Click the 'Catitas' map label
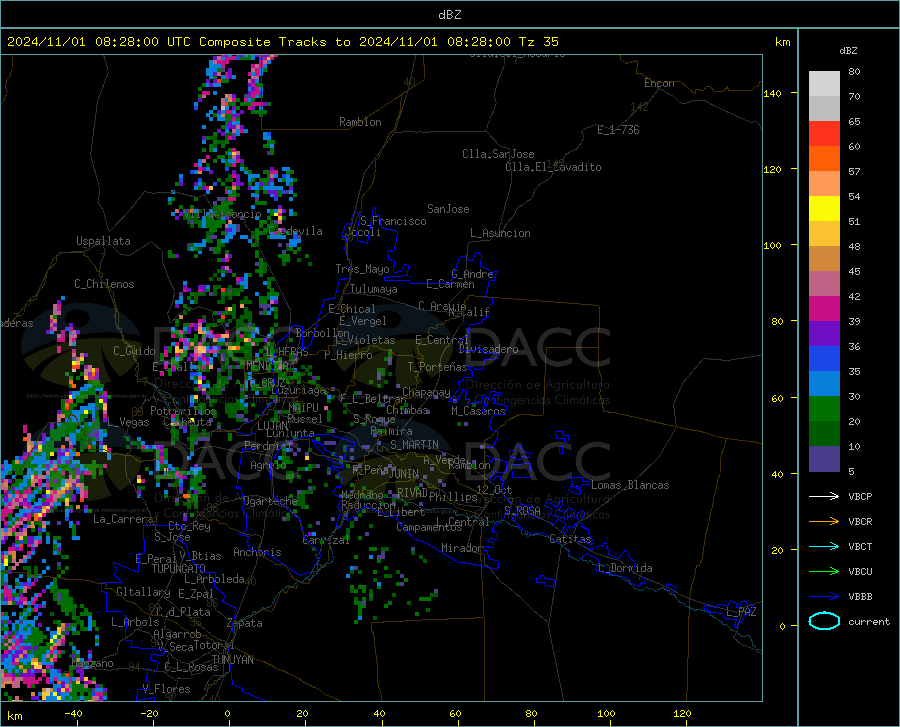The height and width of the screenshot is (727, 900). coord(570,539)
